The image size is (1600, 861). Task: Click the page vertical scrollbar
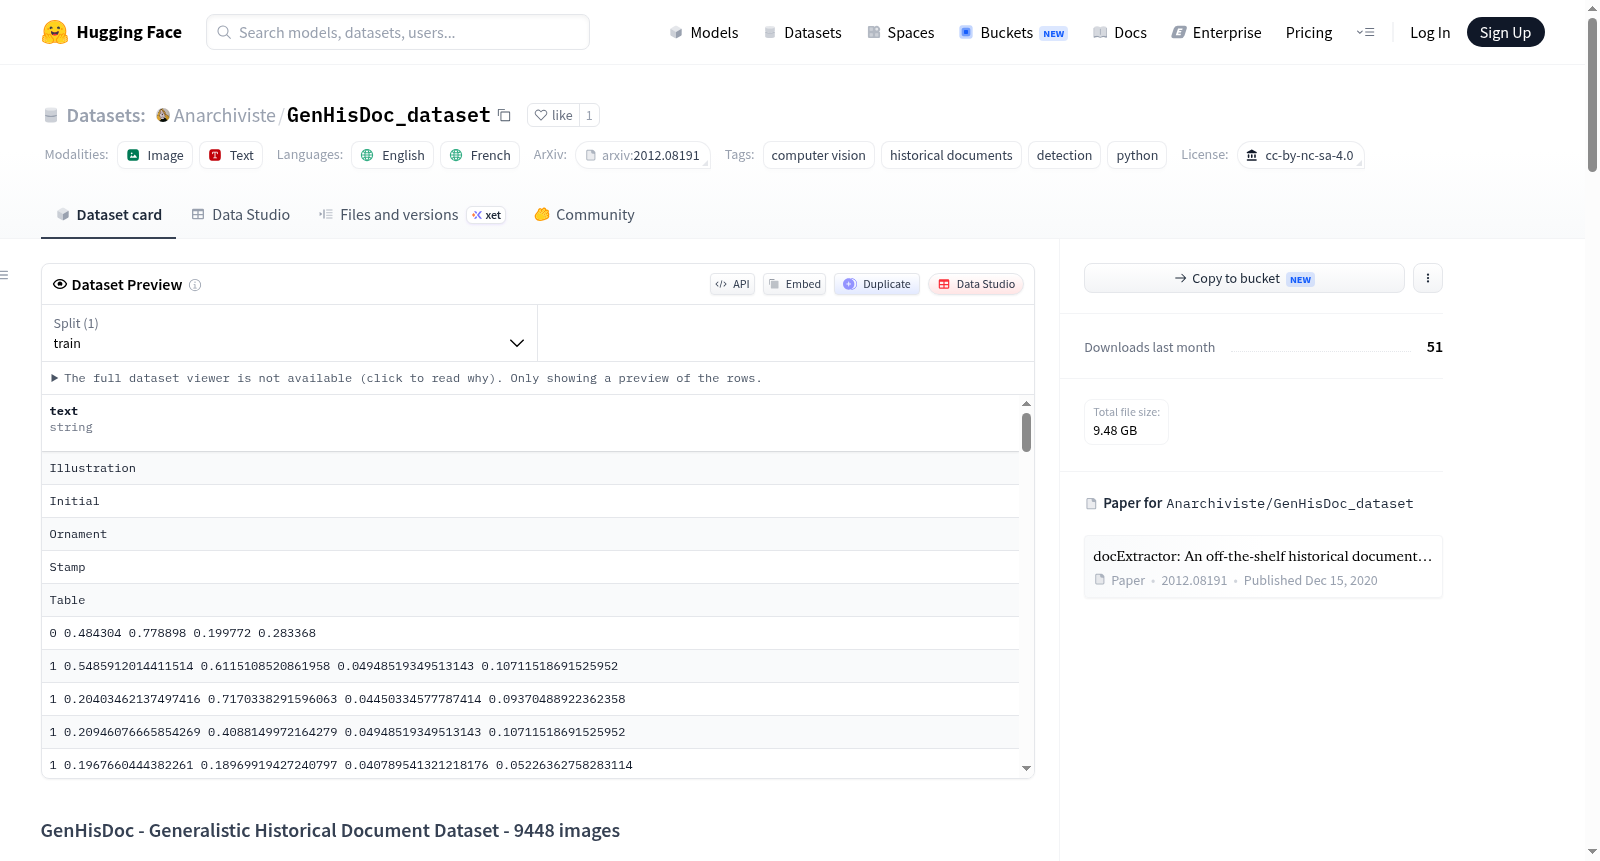(x=1592, y=95)
